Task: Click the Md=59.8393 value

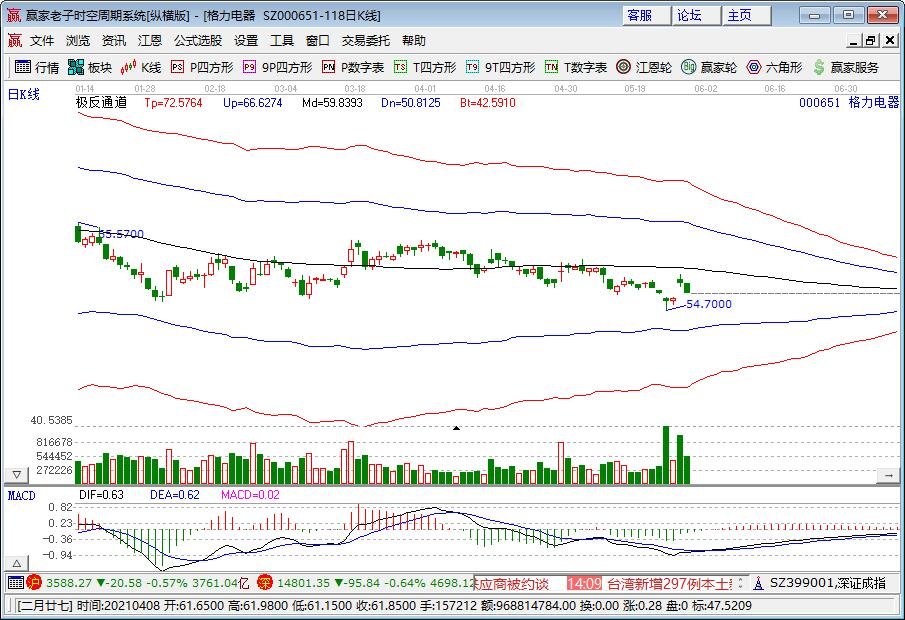Action: [x=332, y=103]
